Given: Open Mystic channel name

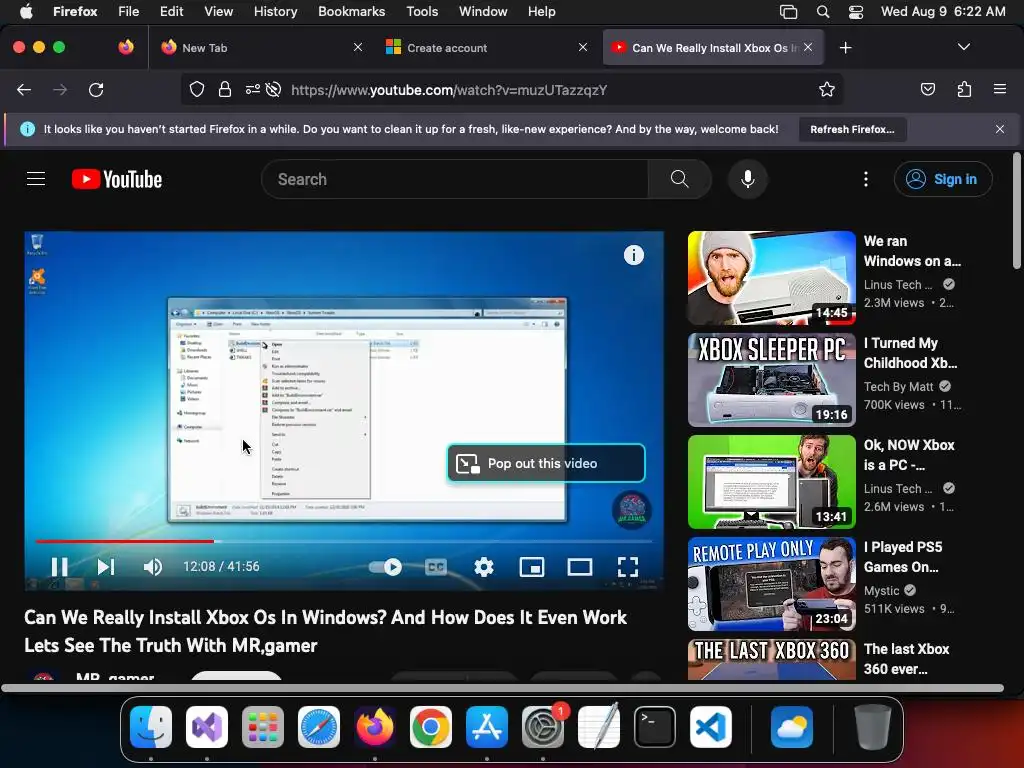Looking at the screenshot, I should (x=881, y=590).
